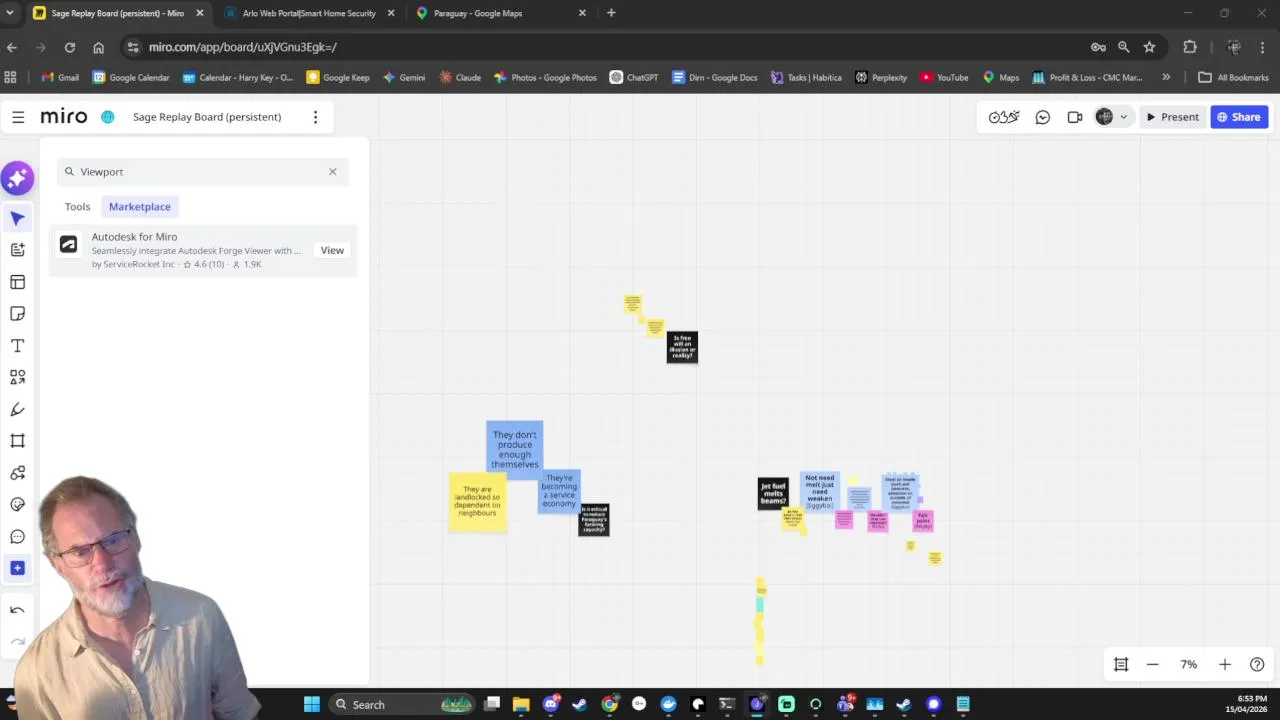The width and height of the screenshot is (1280, 720).
Task: Click the Sage Replay Board title
Action: point(207,117)
